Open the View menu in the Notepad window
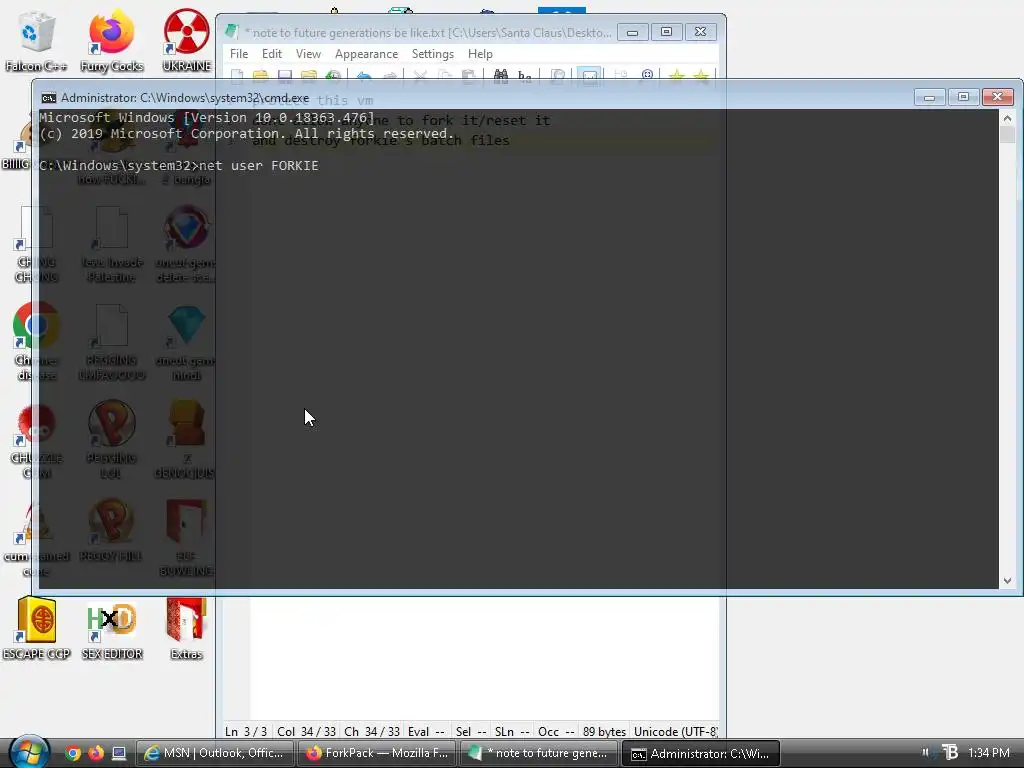1024x768 pixels. (308, 54)
